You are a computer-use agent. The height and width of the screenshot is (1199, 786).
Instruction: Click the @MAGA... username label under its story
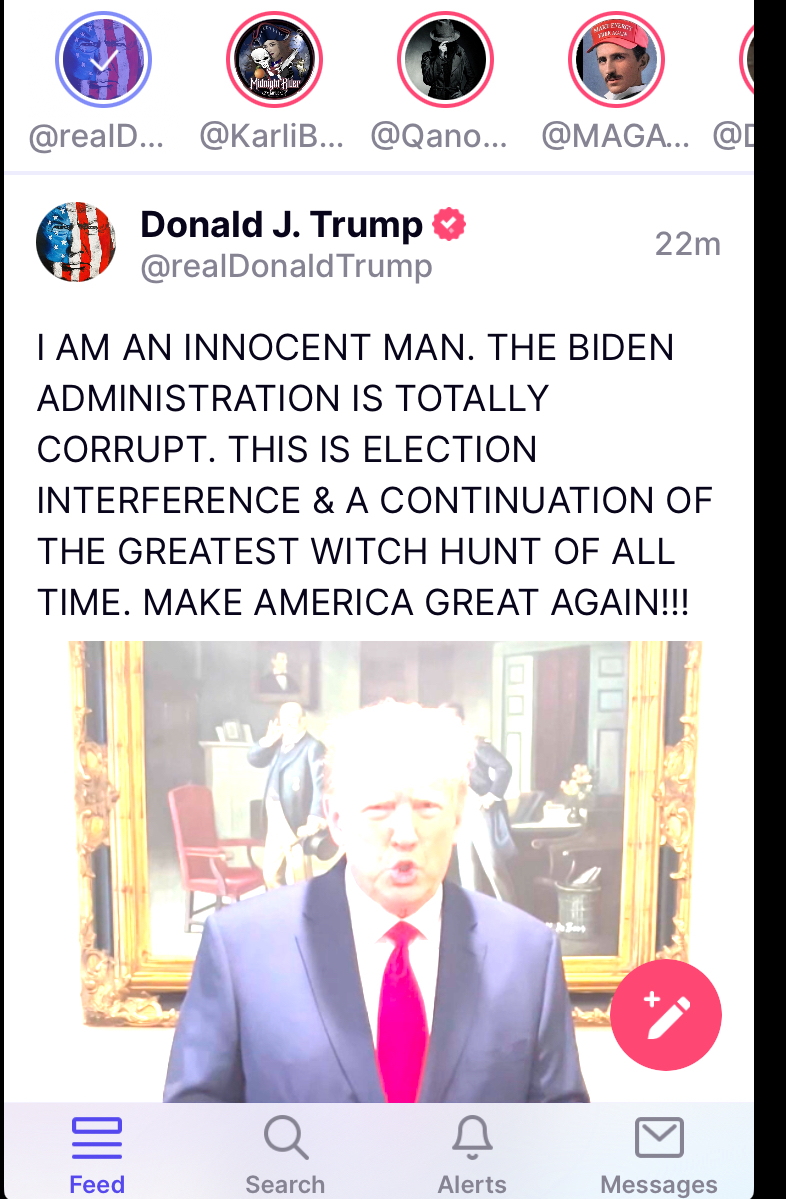tap(615, 137)
